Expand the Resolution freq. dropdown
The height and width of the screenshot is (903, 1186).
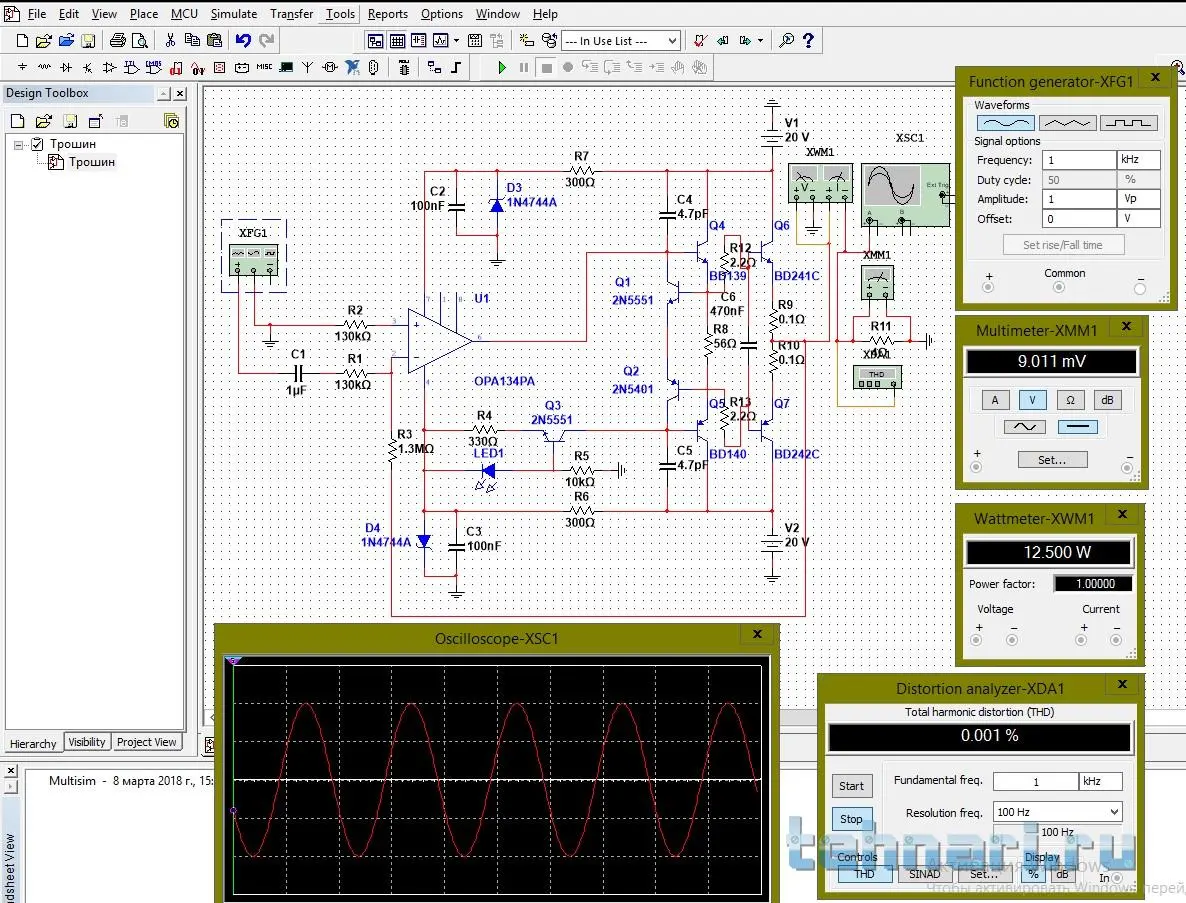click(1114, 812)
